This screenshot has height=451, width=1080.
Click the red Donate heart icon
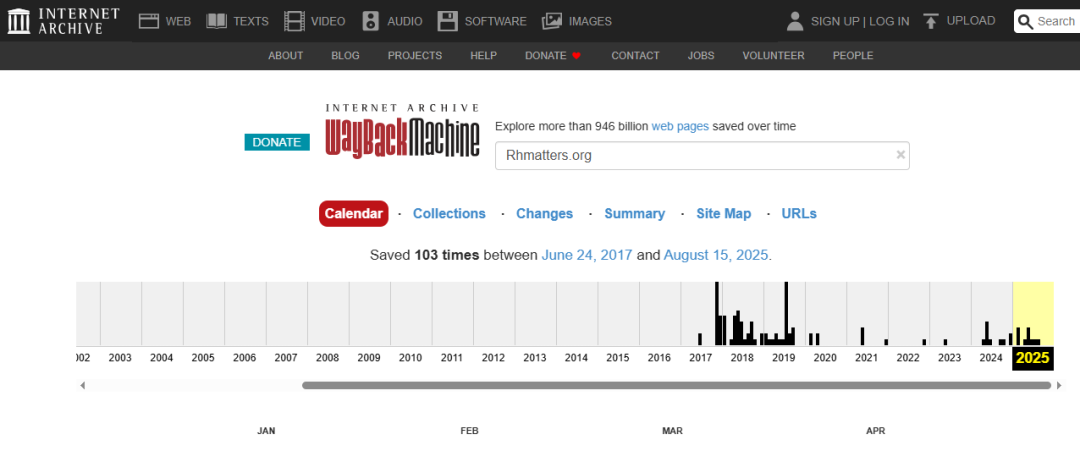(577, 56)
